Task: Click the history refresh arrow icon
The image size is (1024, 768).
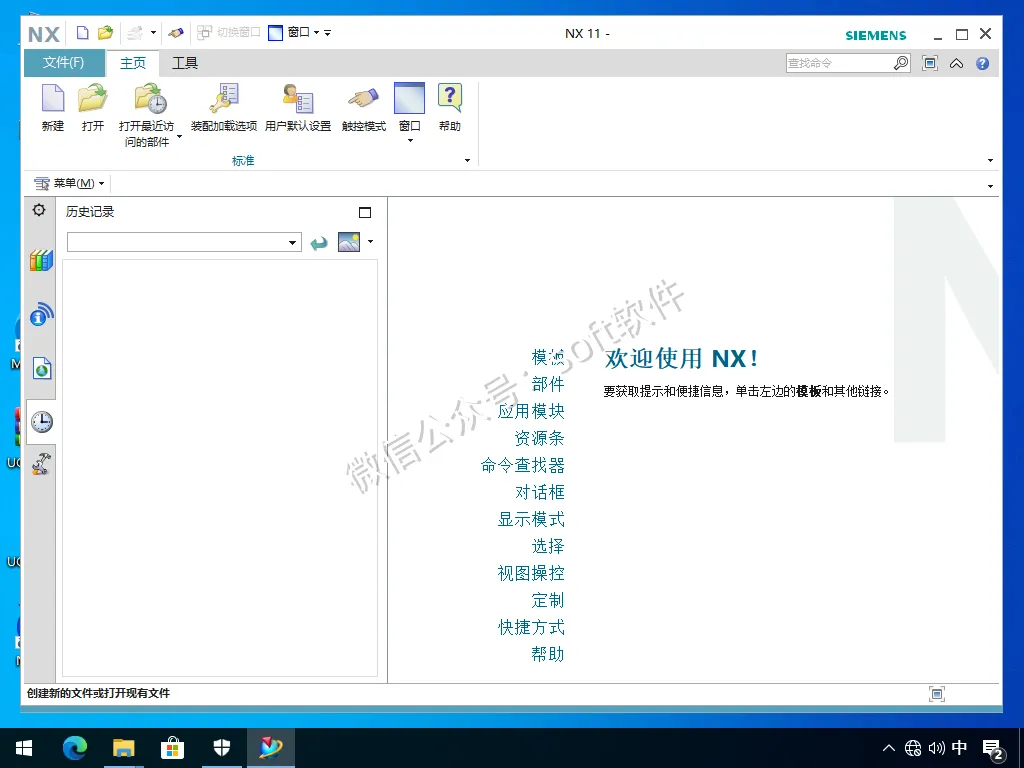Action: [x=319, y=244]
